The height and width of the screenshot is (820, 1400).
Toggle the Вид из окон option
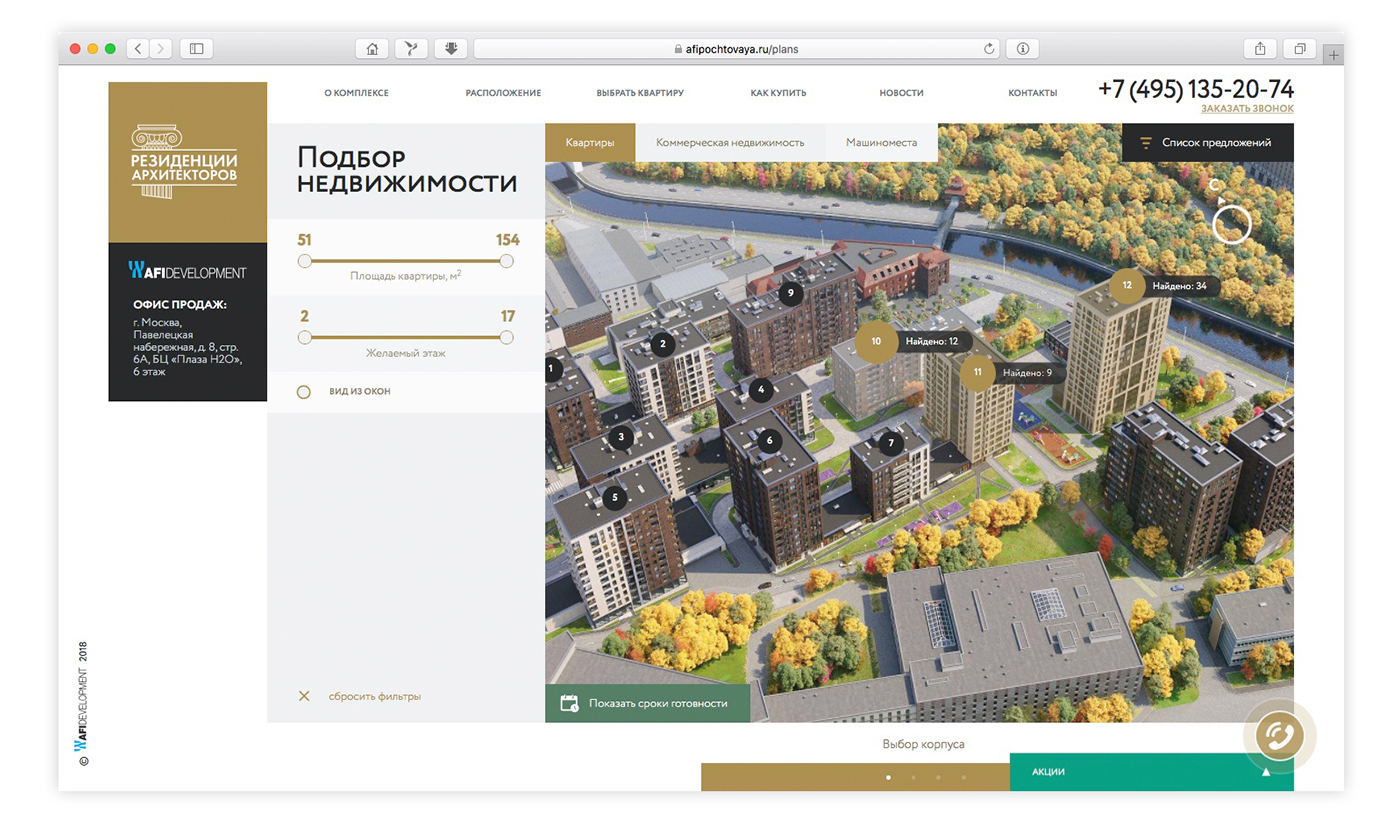(x=304, y=392)
